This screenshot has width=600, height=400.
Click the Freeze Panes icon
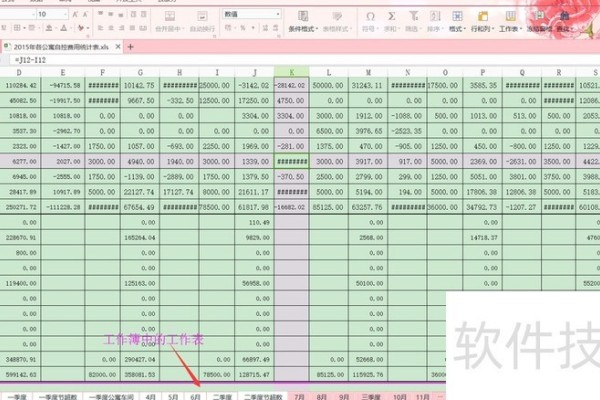[539, 16]
